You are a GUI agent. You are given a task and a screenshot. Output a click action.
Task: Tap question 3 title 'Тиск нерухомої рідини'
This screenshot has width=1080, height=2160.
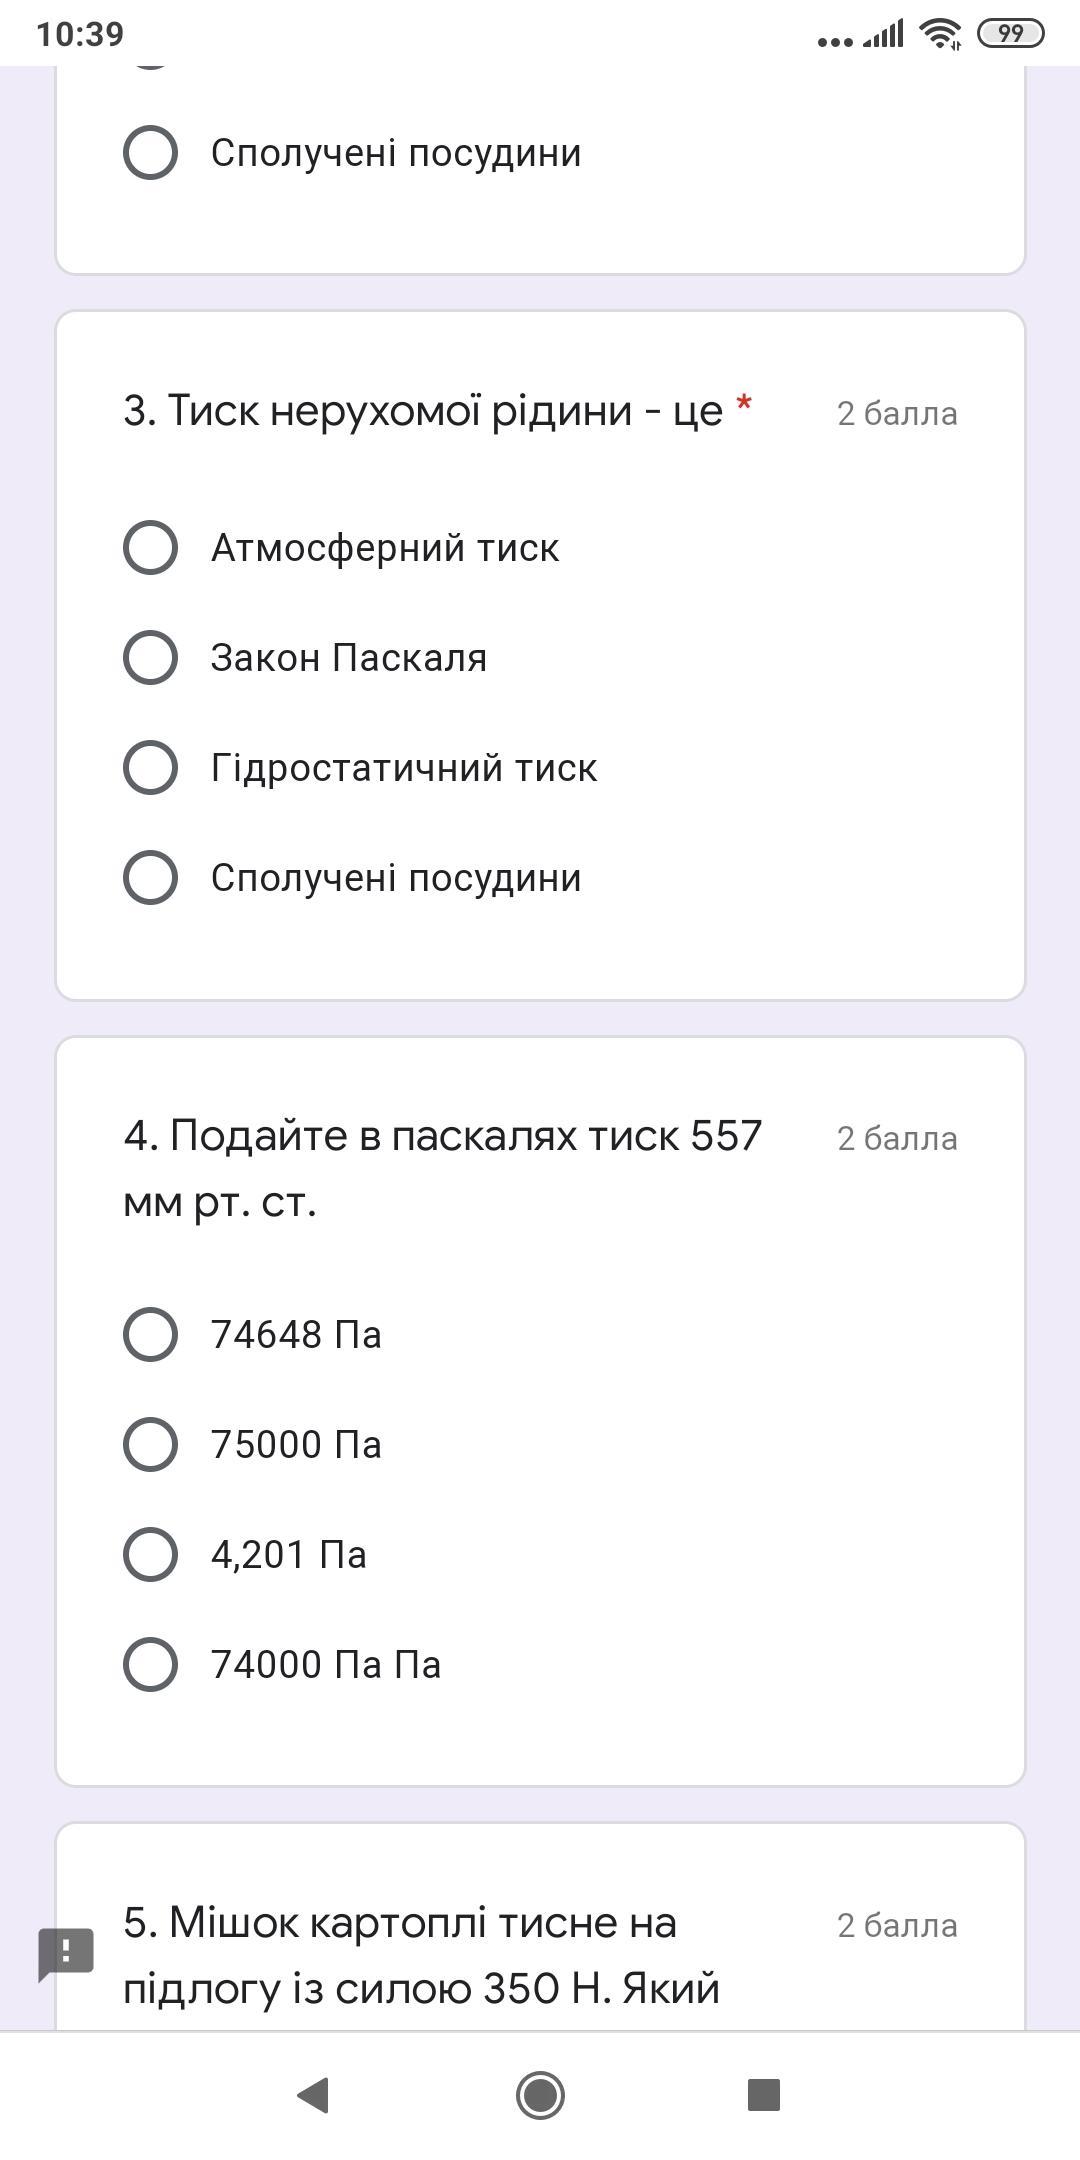[422, 411]
